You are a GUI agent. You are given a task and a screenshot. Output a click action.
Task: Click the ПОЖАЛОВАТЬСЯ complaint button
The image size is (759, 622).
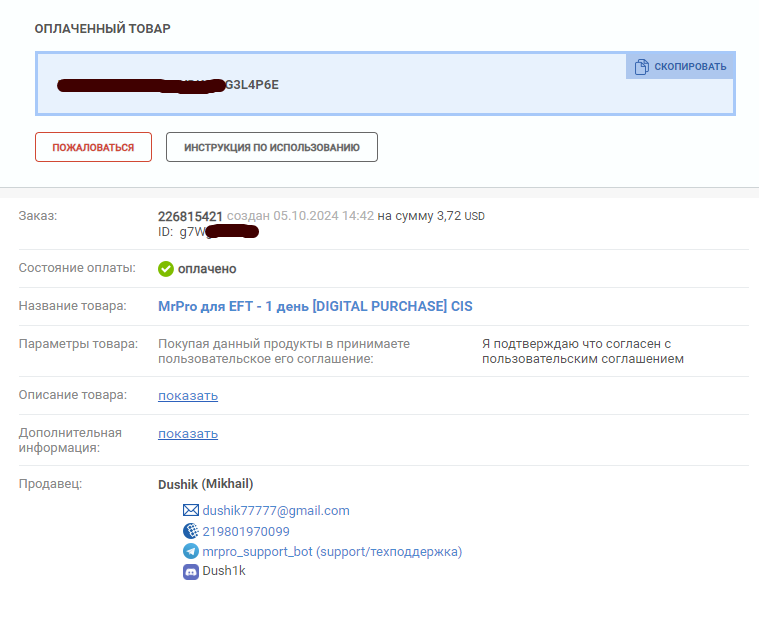coord(93,147)
